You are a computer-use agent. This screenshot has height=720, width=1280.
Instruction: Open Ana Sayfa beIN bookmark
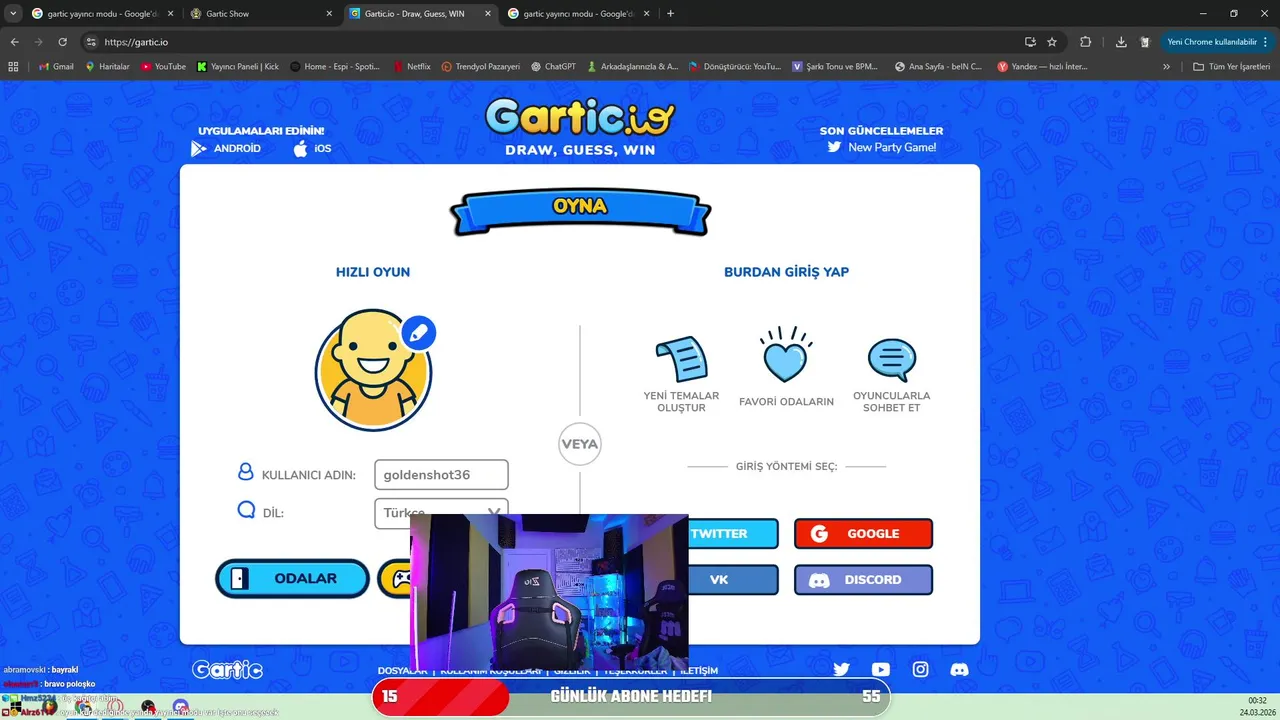click(938, 67)
